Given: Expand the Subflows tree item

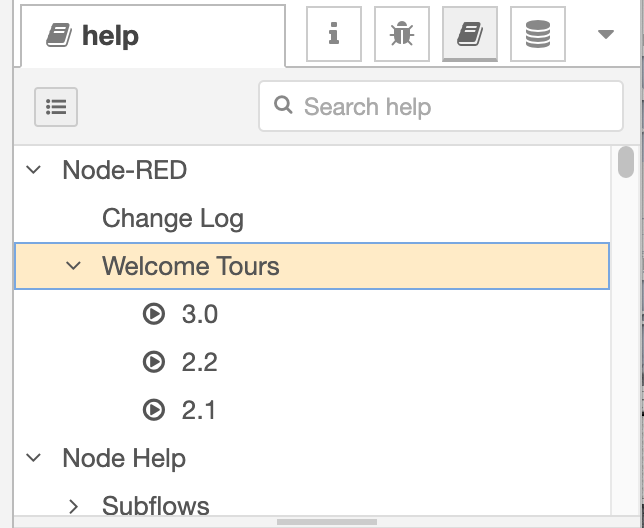Looking at the screenshot, I should coord(74,506).
